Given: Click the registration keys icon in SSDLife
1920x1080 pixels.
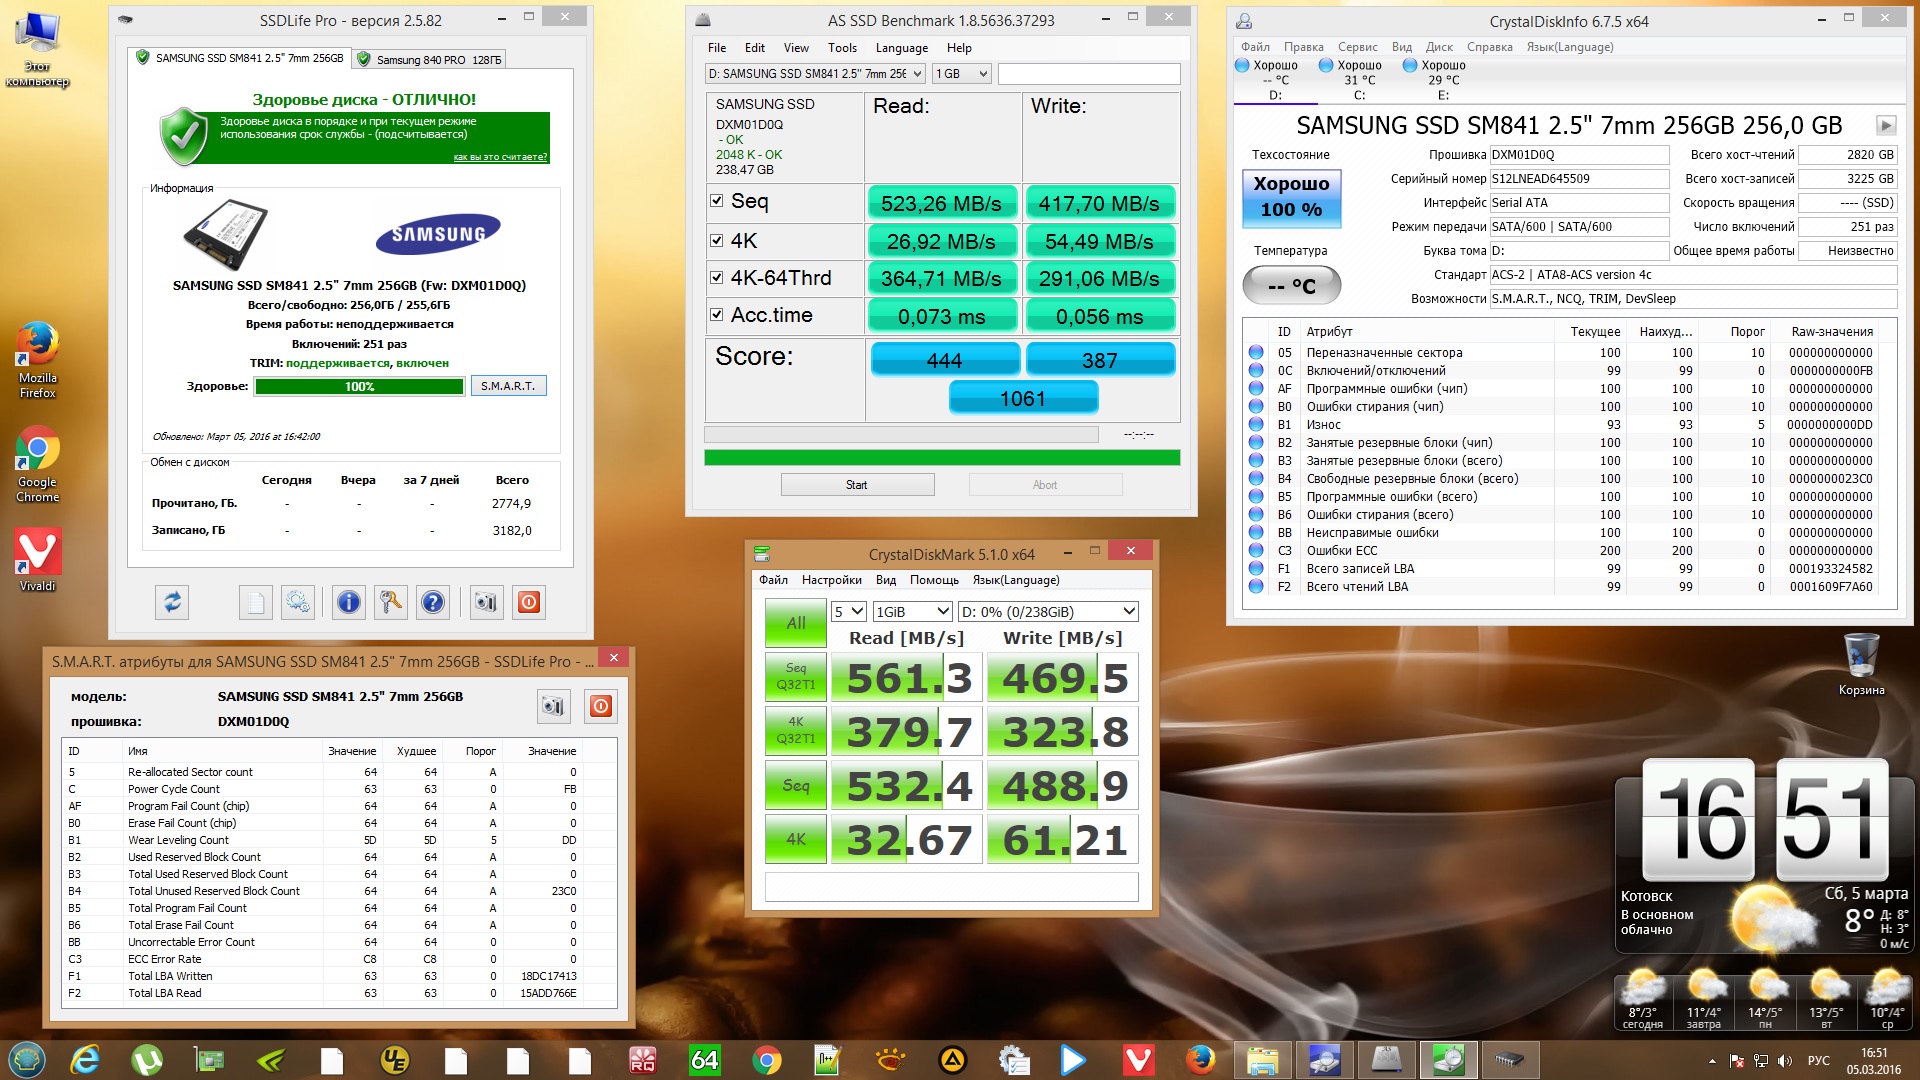Looking at the screenshot, I should tap(390, 602).
